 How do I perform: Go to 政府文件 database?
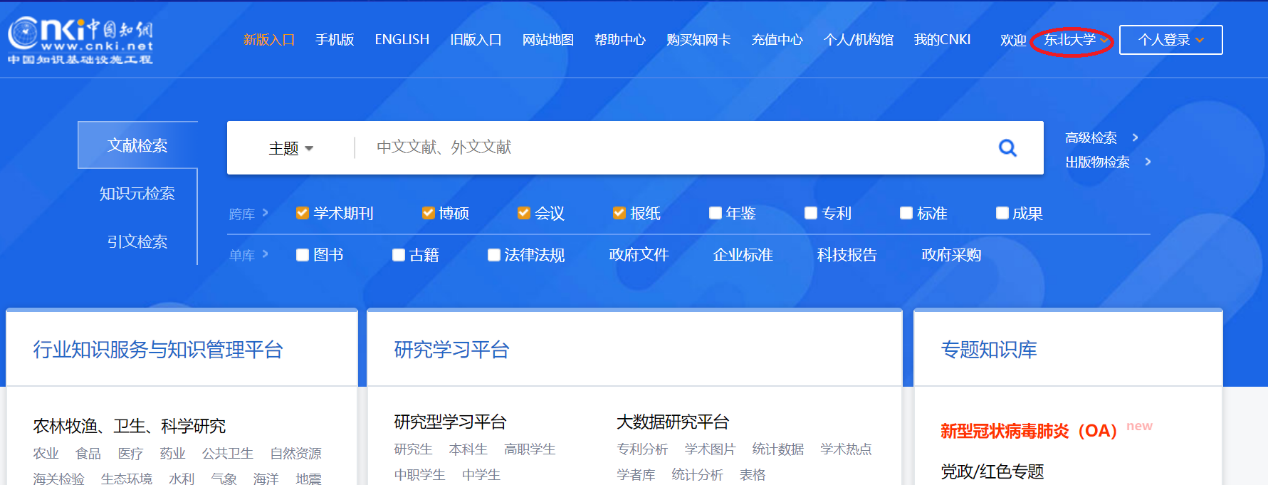pyautogui.click(x=638, y=255)
